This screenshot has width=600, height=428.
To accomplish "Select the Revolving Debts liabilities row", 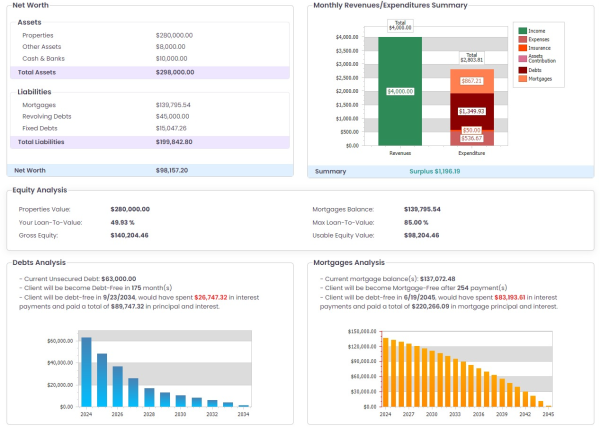I will 150,116.
